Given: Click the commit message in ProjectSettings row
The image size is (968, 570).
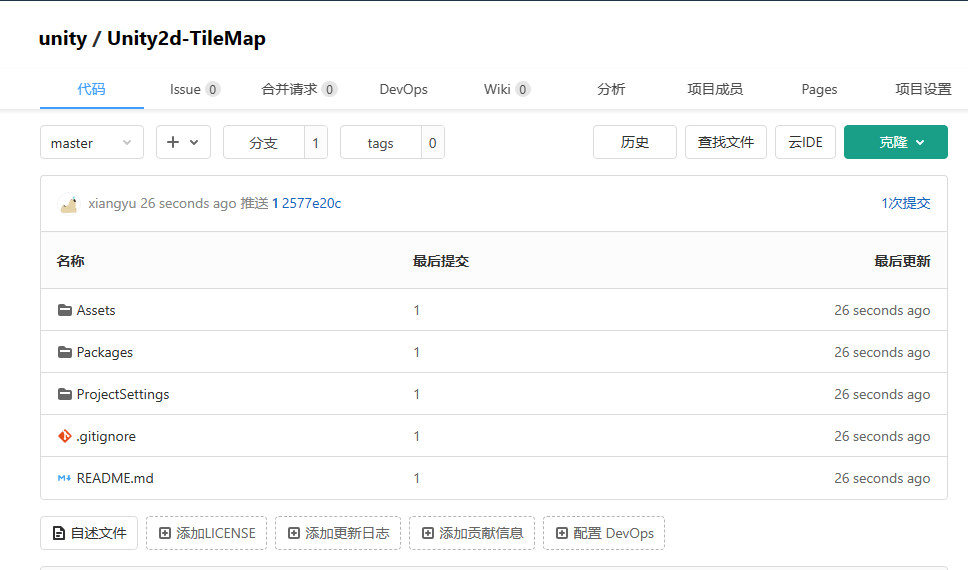Looking at the screenshot, I should [417, 394].
